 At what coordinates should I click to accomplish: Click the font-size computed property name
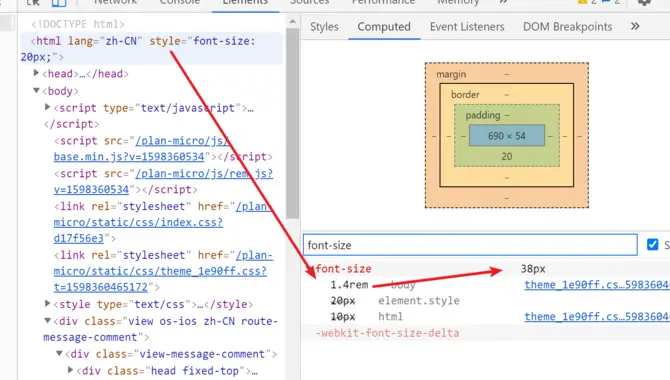343,269
